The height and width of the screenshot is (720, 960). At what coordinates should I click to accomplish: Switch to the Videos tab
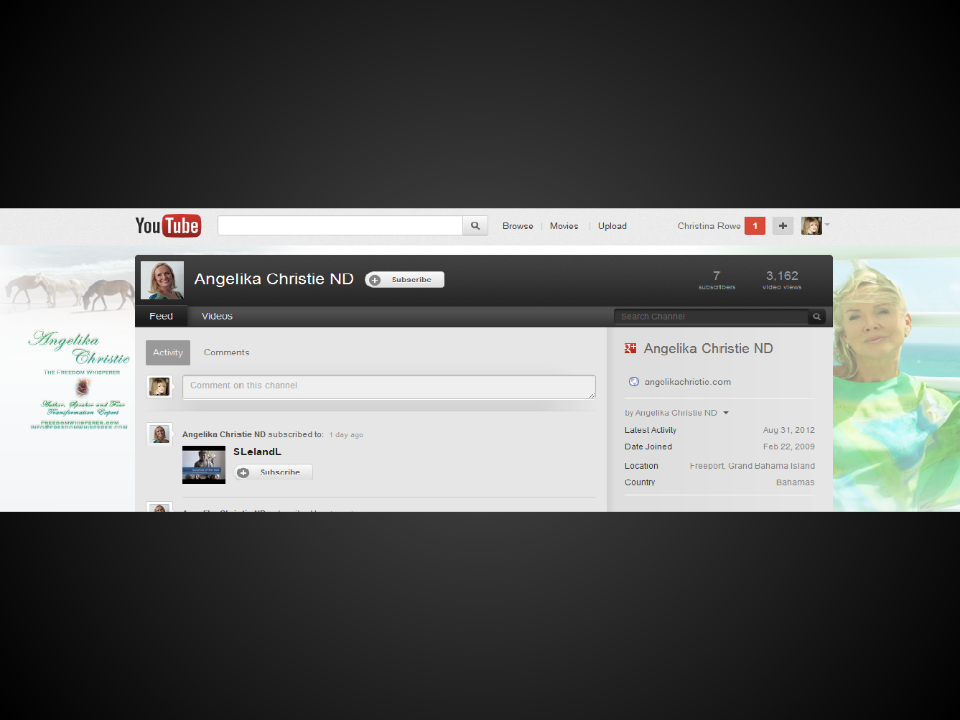[x=217, y=317]
